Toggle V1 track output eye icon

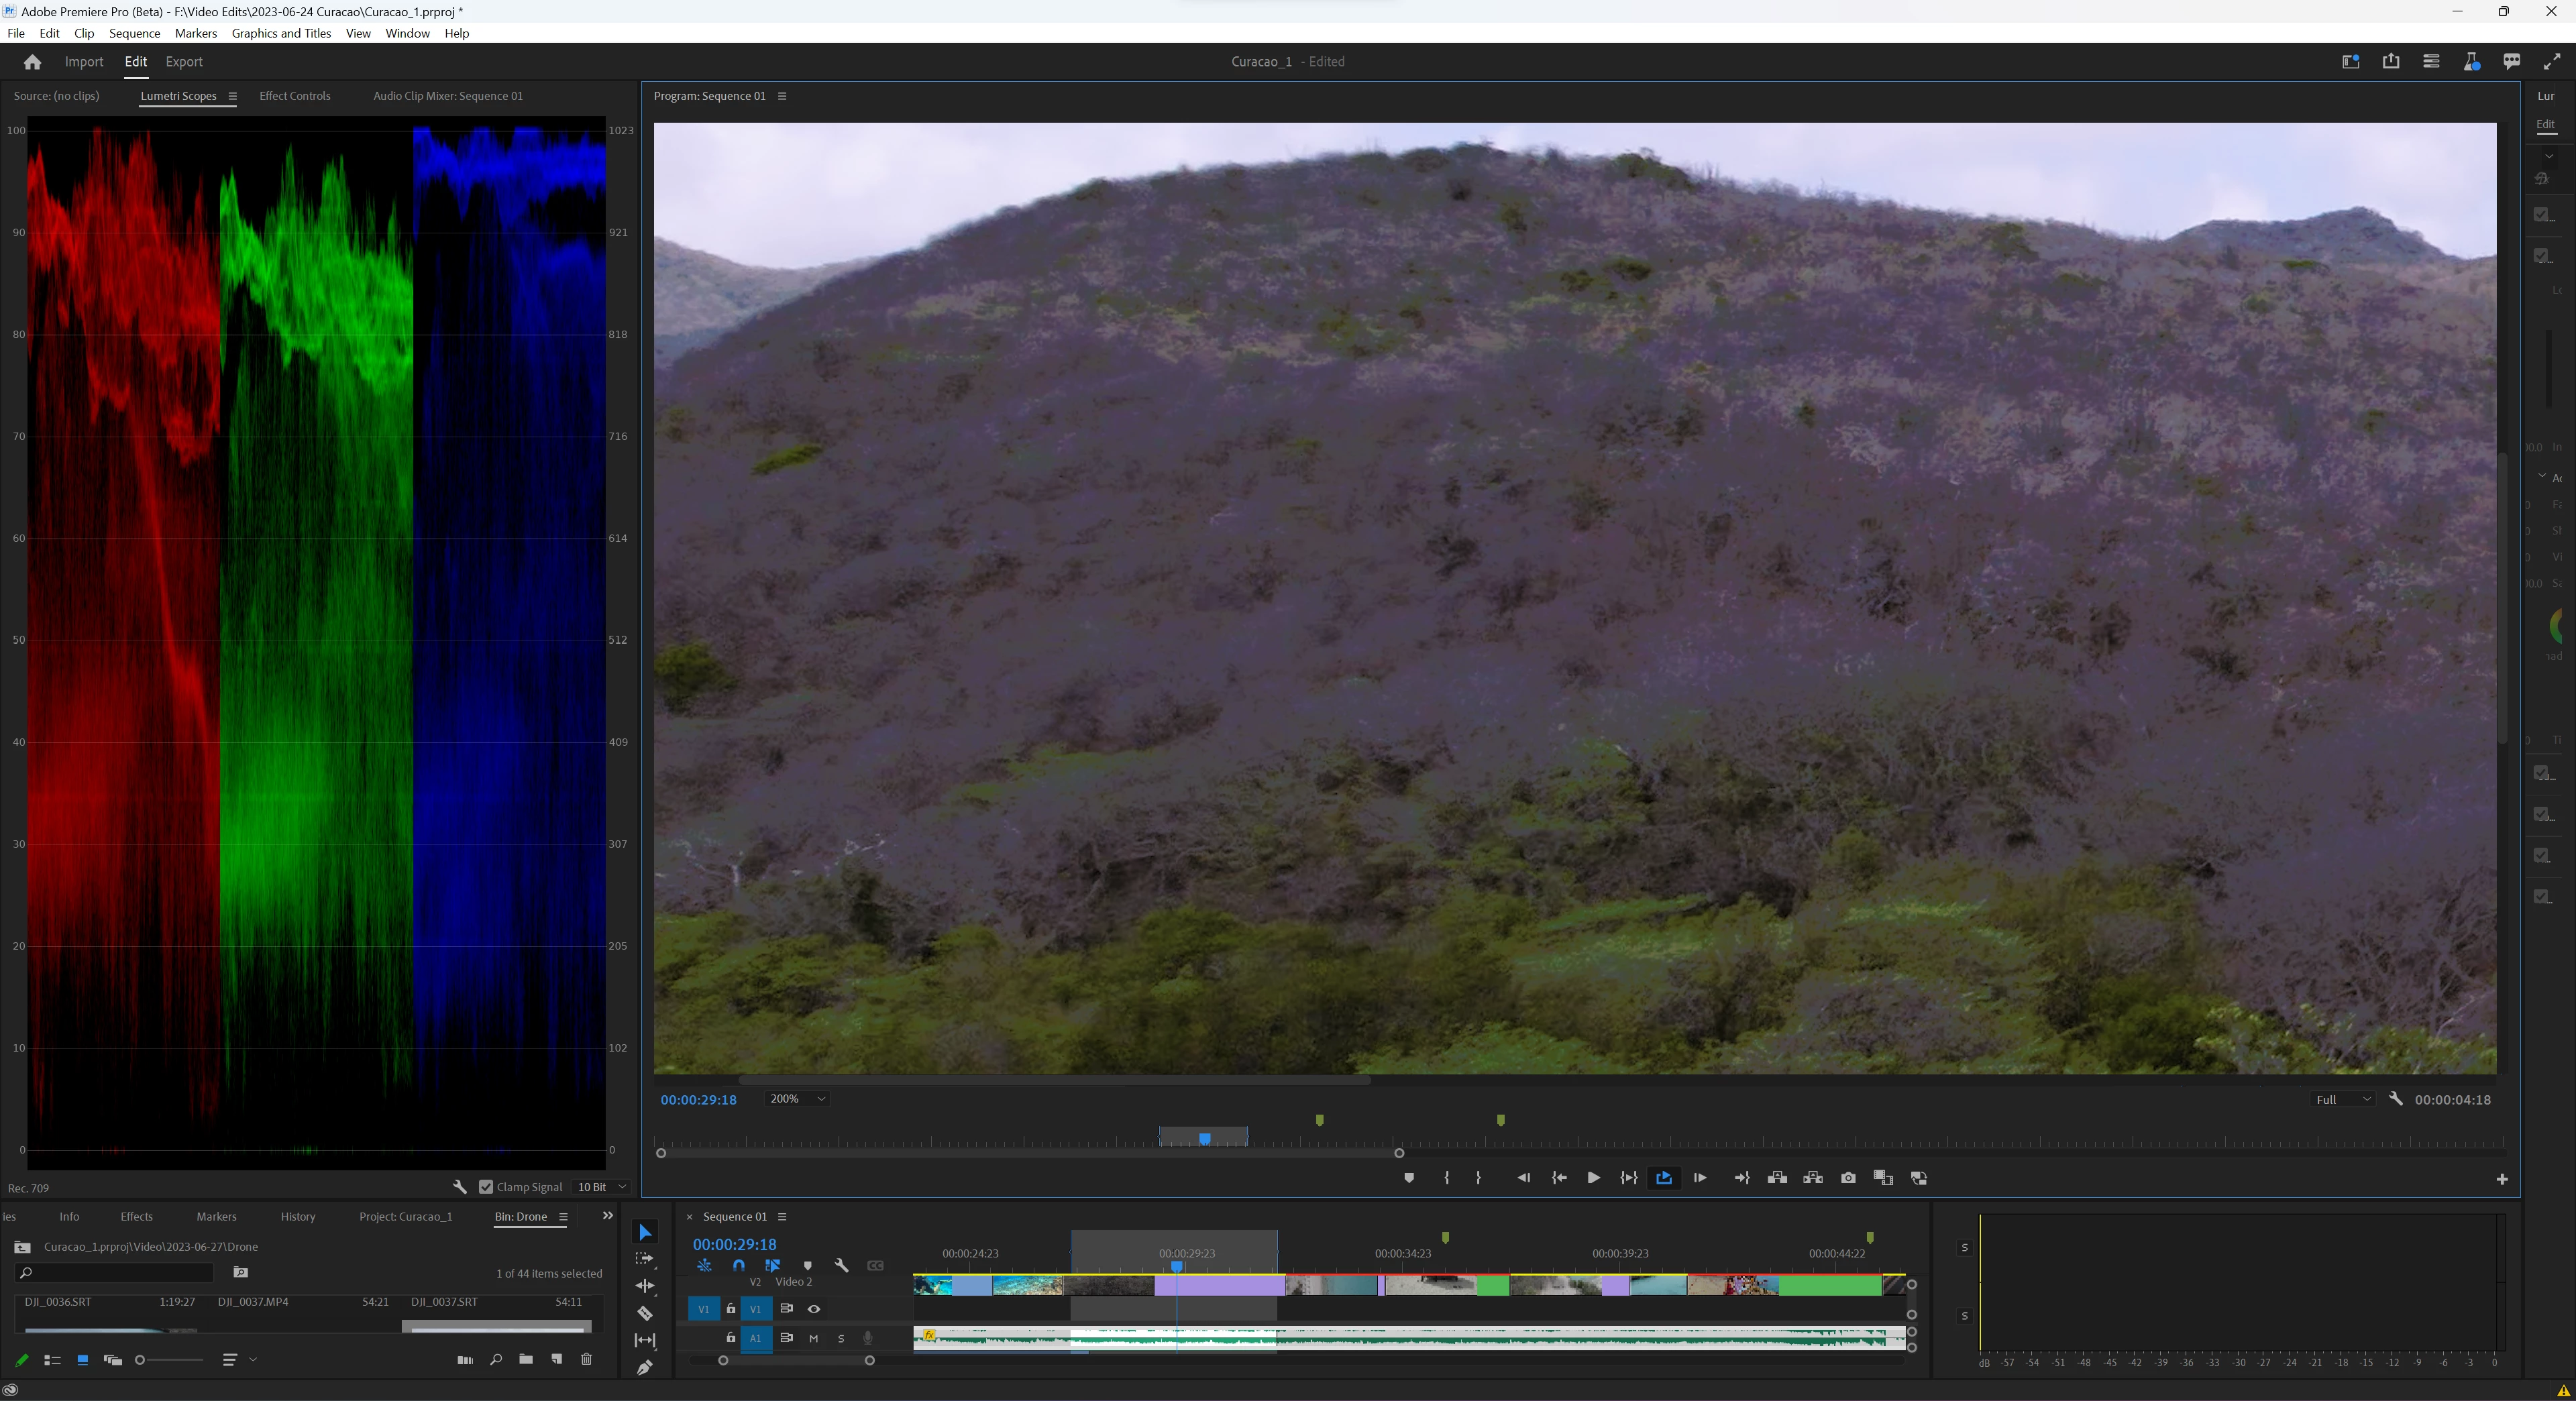click(x=814, y=1309)
